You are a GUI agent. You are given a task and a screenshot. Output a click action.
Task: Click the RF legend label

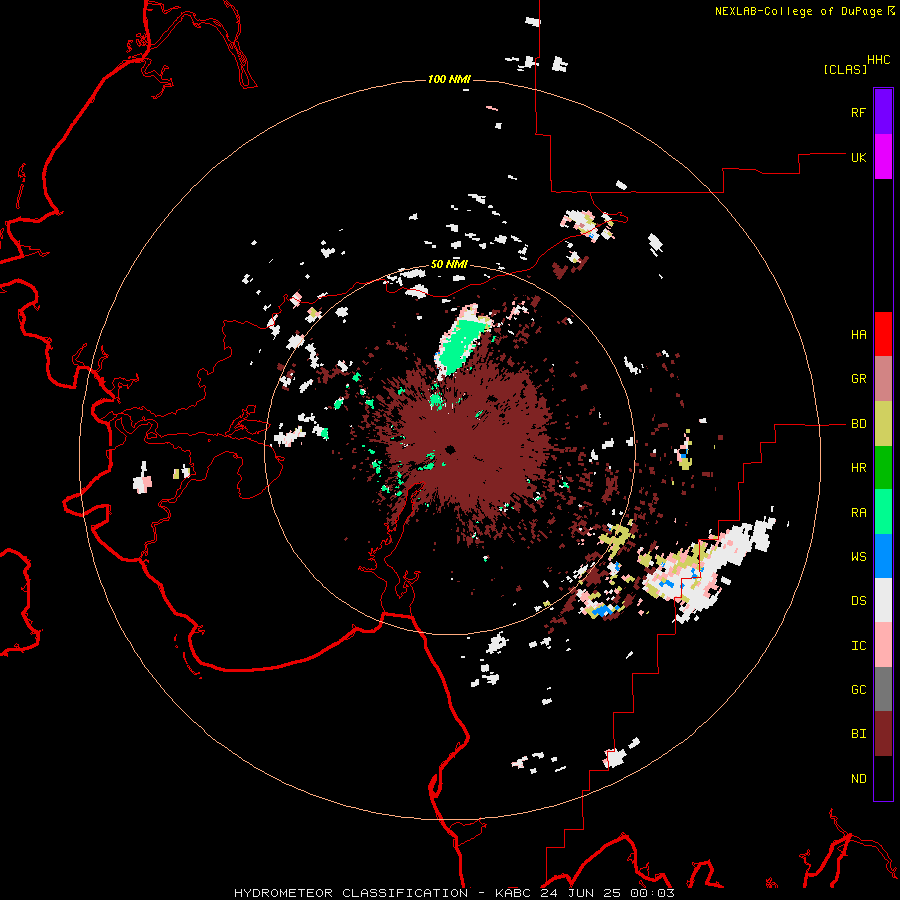(858, 112)
